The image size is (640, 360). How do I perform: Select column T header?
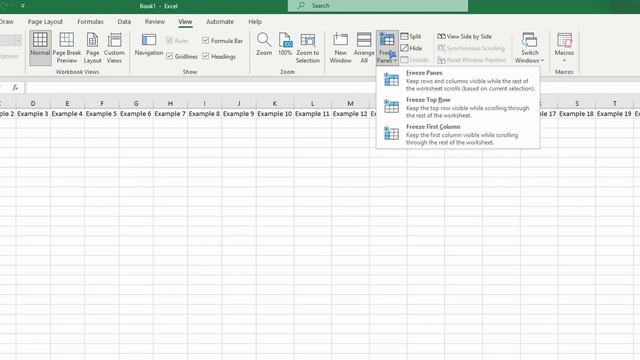(x=614, y=103)
